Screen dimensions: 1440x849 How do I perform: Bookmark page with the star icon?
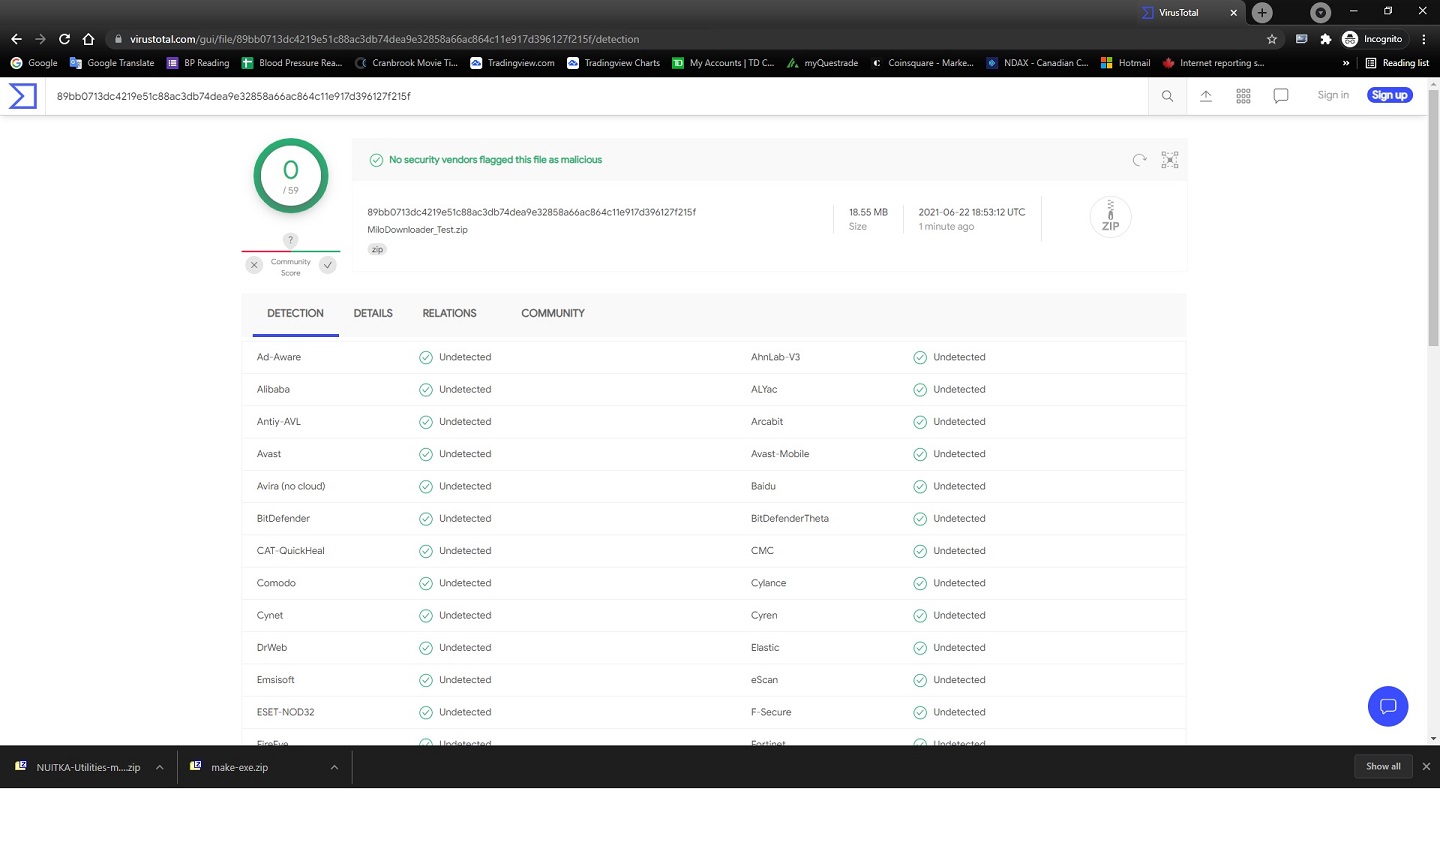pos(1272,39)
